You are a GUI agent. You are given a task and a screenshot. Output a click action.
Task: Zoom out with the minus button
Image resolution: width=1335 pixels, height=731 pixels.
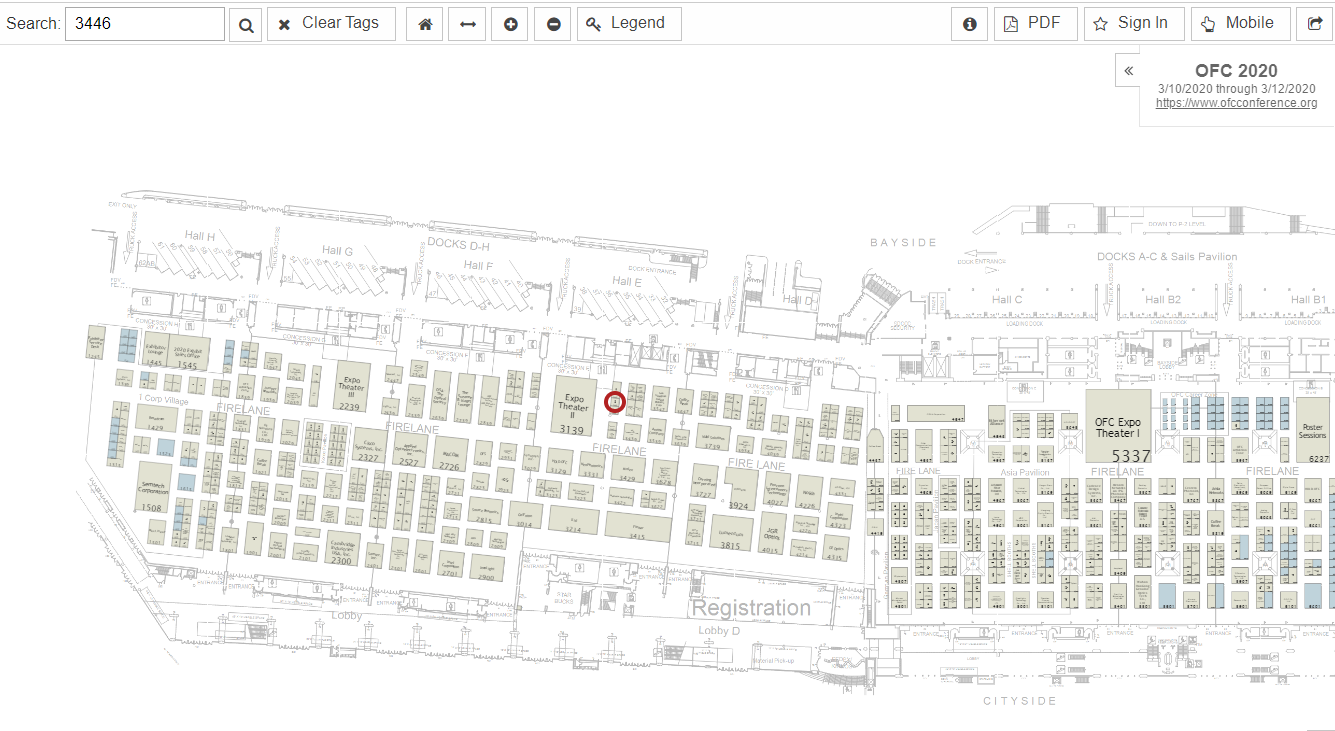[x=554, y=24]
